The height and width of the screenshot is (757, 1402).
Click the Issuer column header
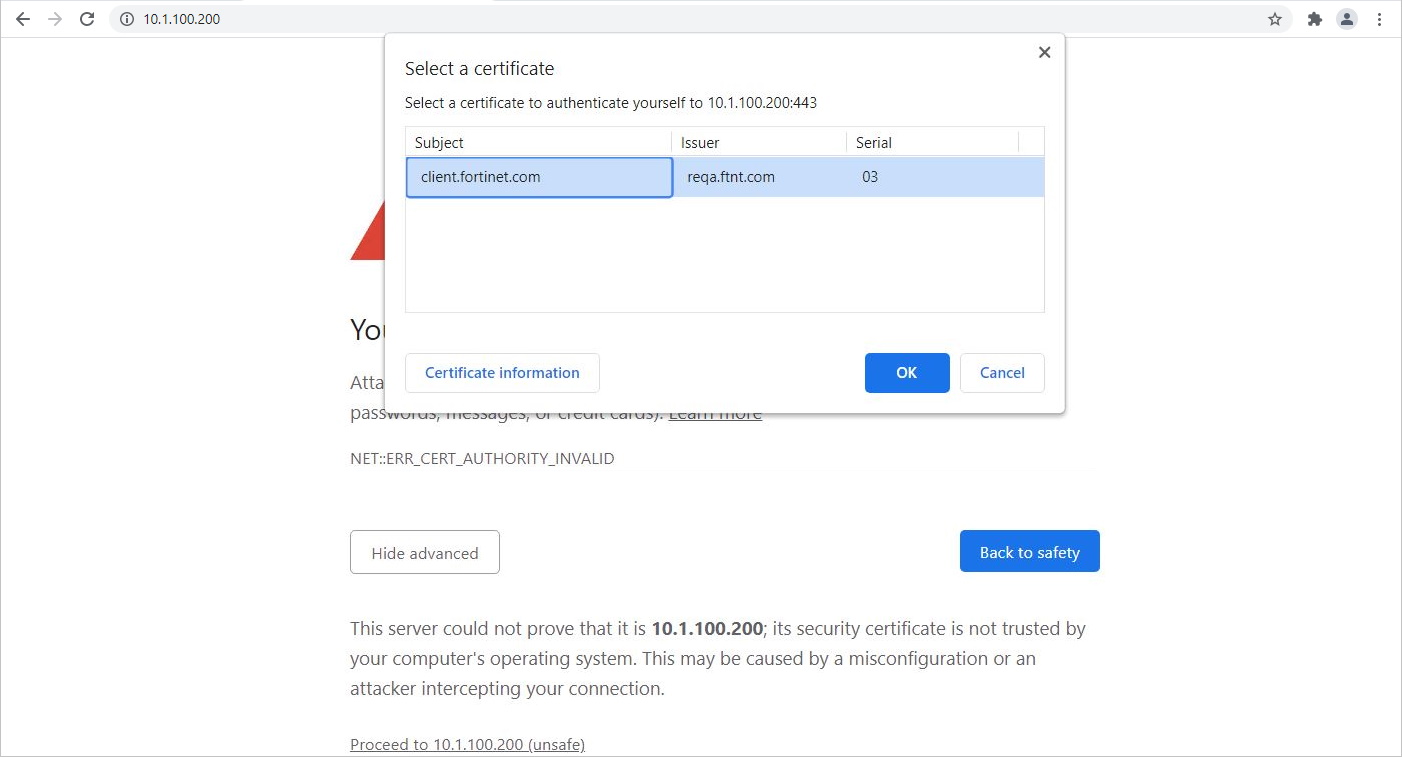[x=699, y=142]
